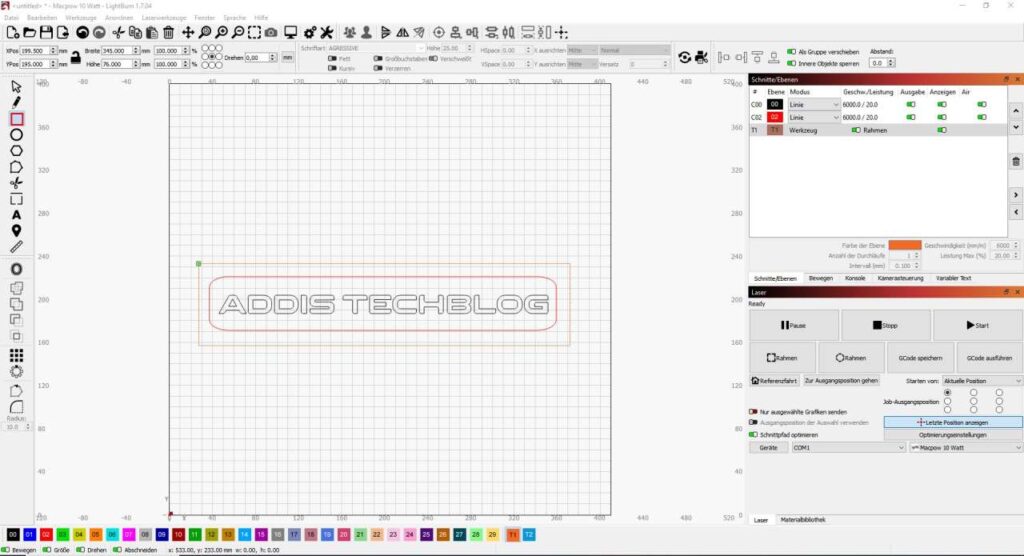Pick the blue 01 palette swatch
This screenshot has width=1024, height=556.
[29, 534]
